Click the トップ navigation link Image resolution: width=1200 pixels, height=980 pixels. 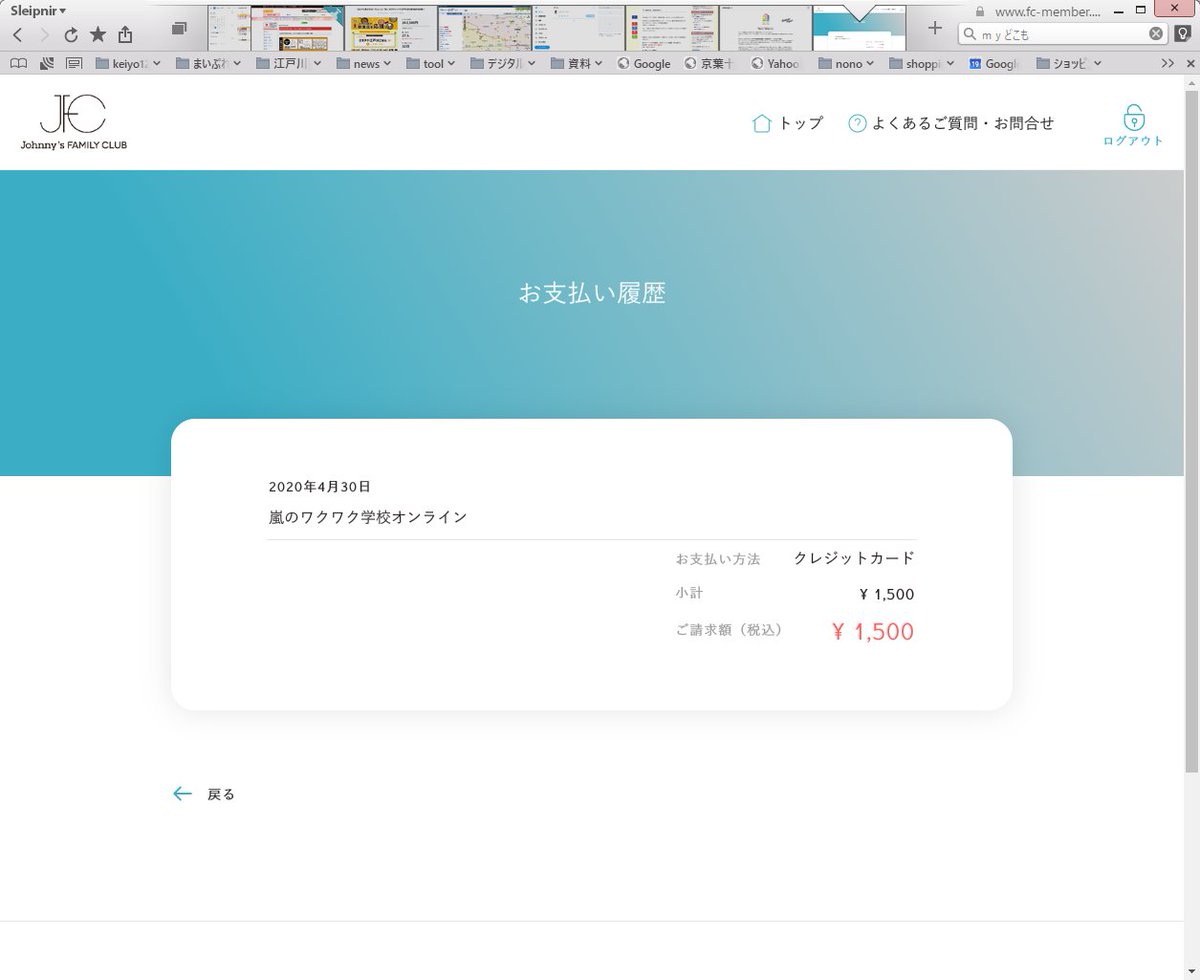click(788, 124)
